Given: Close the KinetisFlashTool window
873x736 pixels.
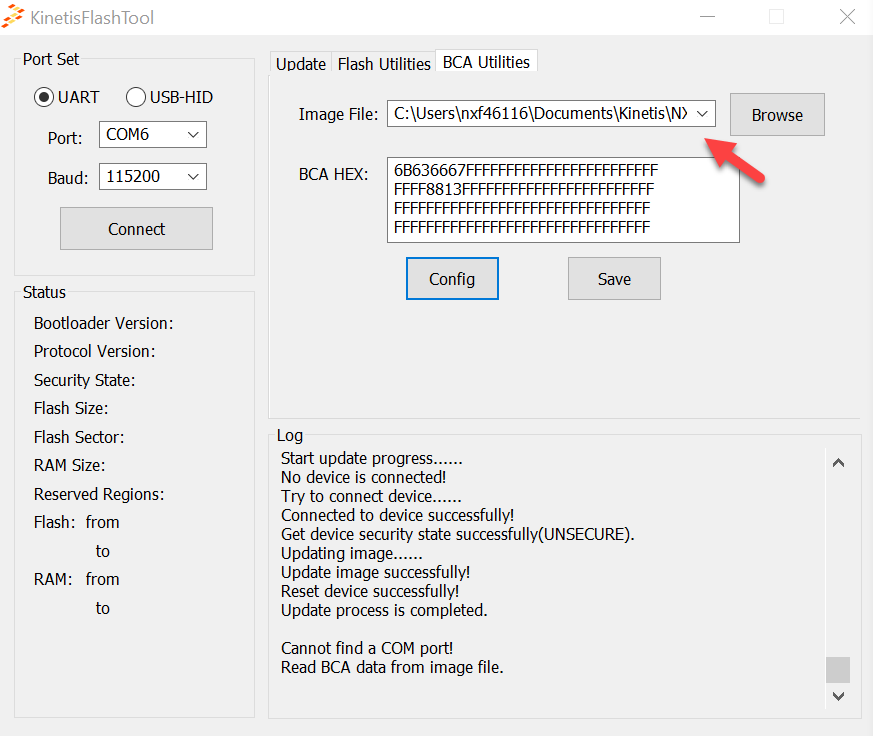Looking at the screenshot, I should coord(847,17).
